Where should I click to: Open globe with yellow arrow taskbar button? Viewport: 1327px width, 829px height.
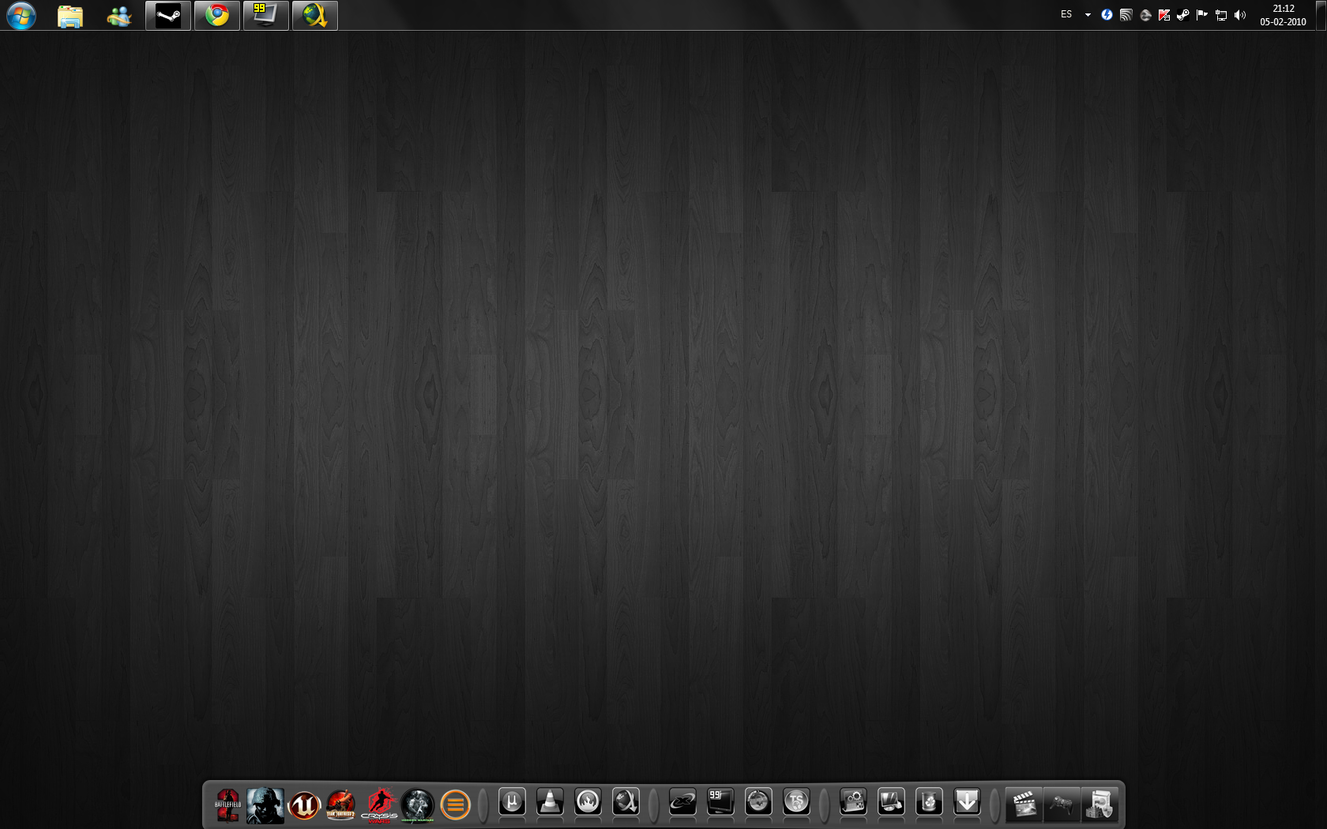coord(315,16)
